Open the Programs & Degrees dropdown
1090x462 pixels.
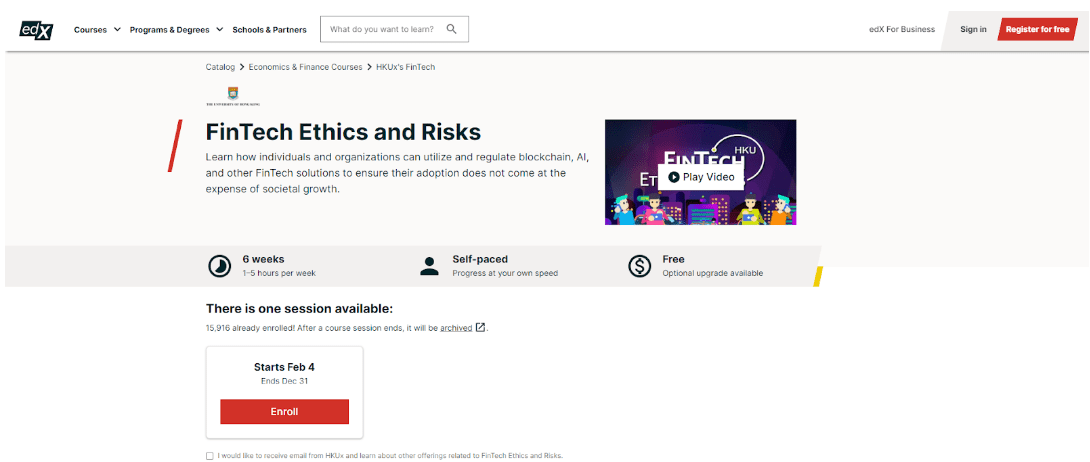[175, 30]
